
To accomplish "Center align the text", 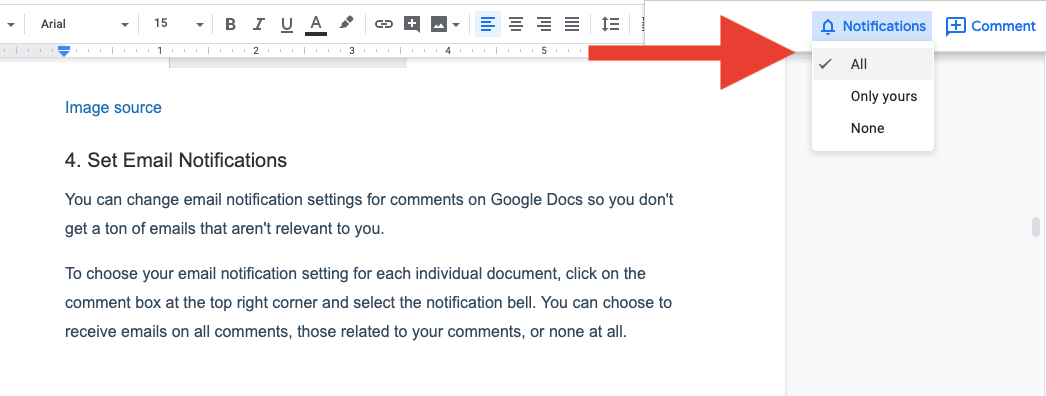I will 516,25.
